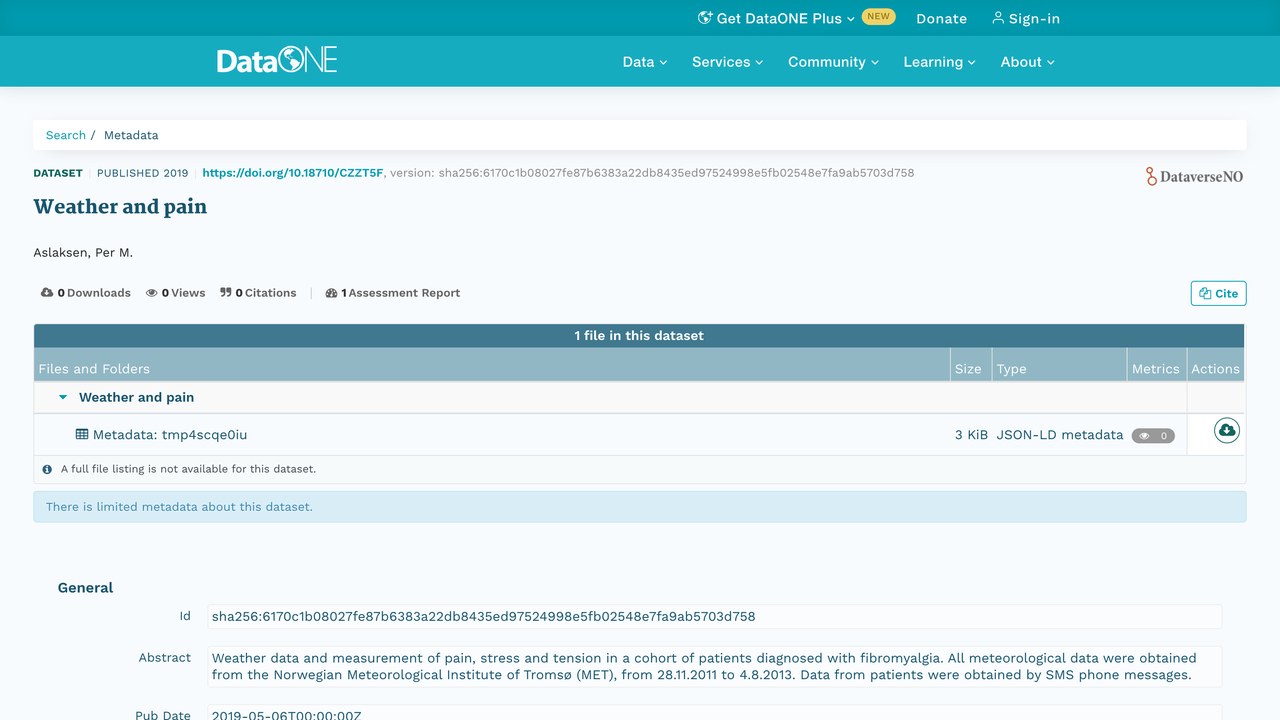Go to Search breadcrumb

point(66,135)
